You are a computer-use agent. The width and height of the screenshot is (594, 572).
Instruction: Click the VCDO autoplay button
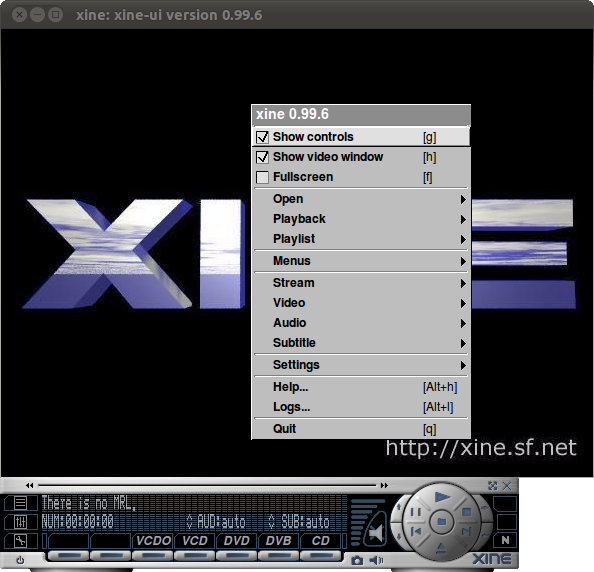153,541
